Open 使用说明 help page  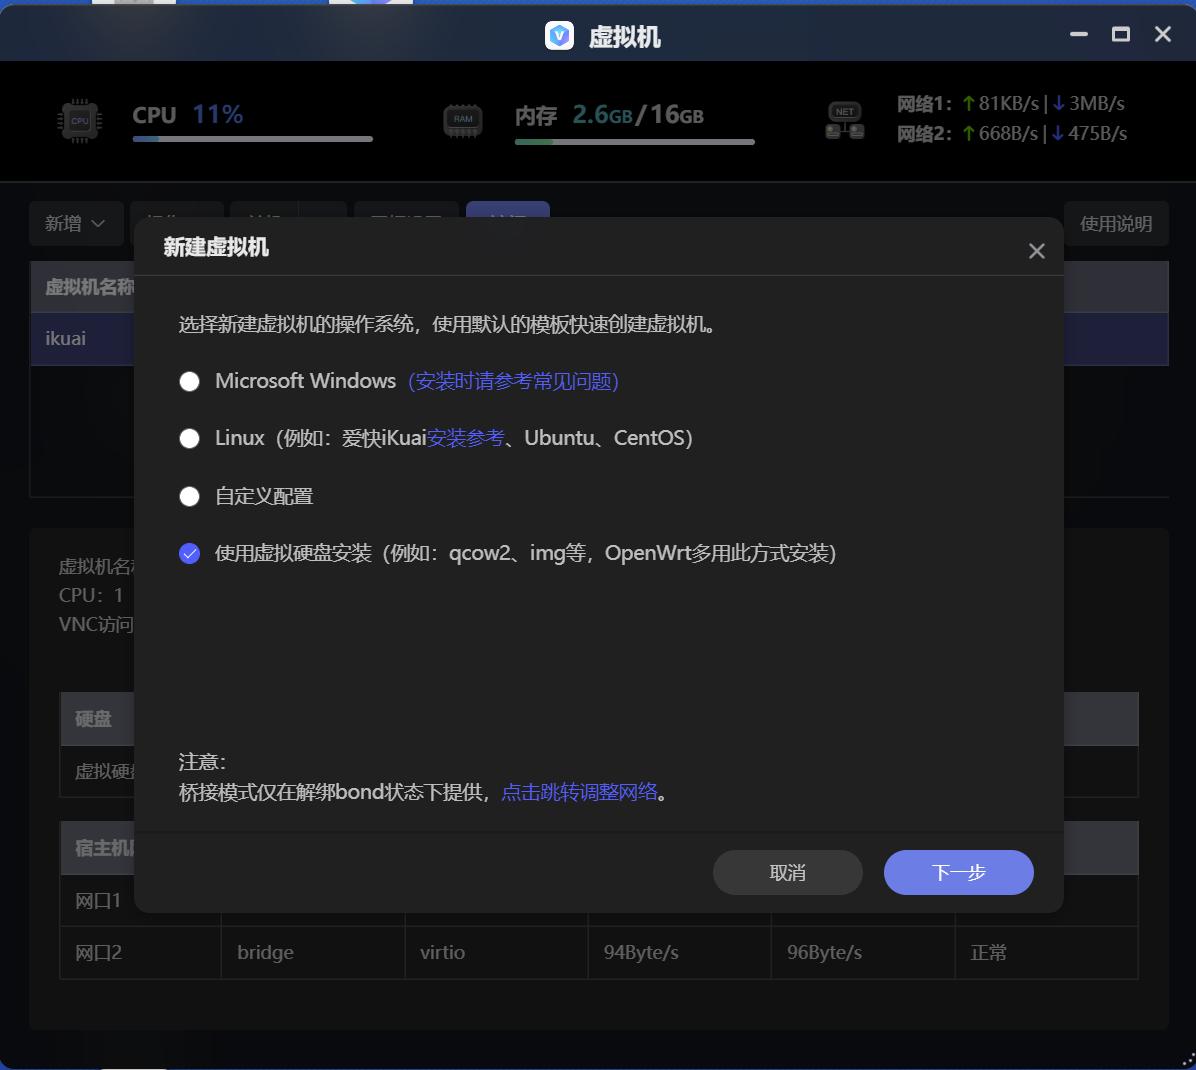coord(1116,223)
